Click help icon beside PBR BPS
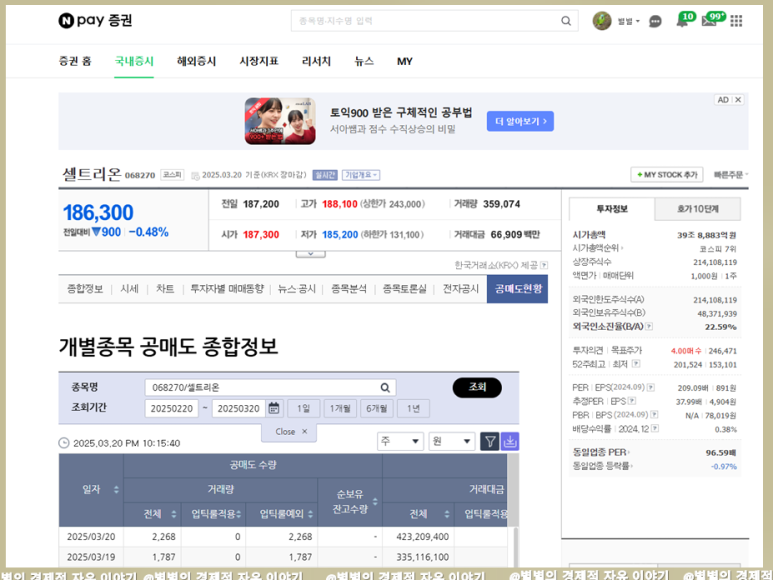This screenshot has width=773, height=580. [654, 414]
